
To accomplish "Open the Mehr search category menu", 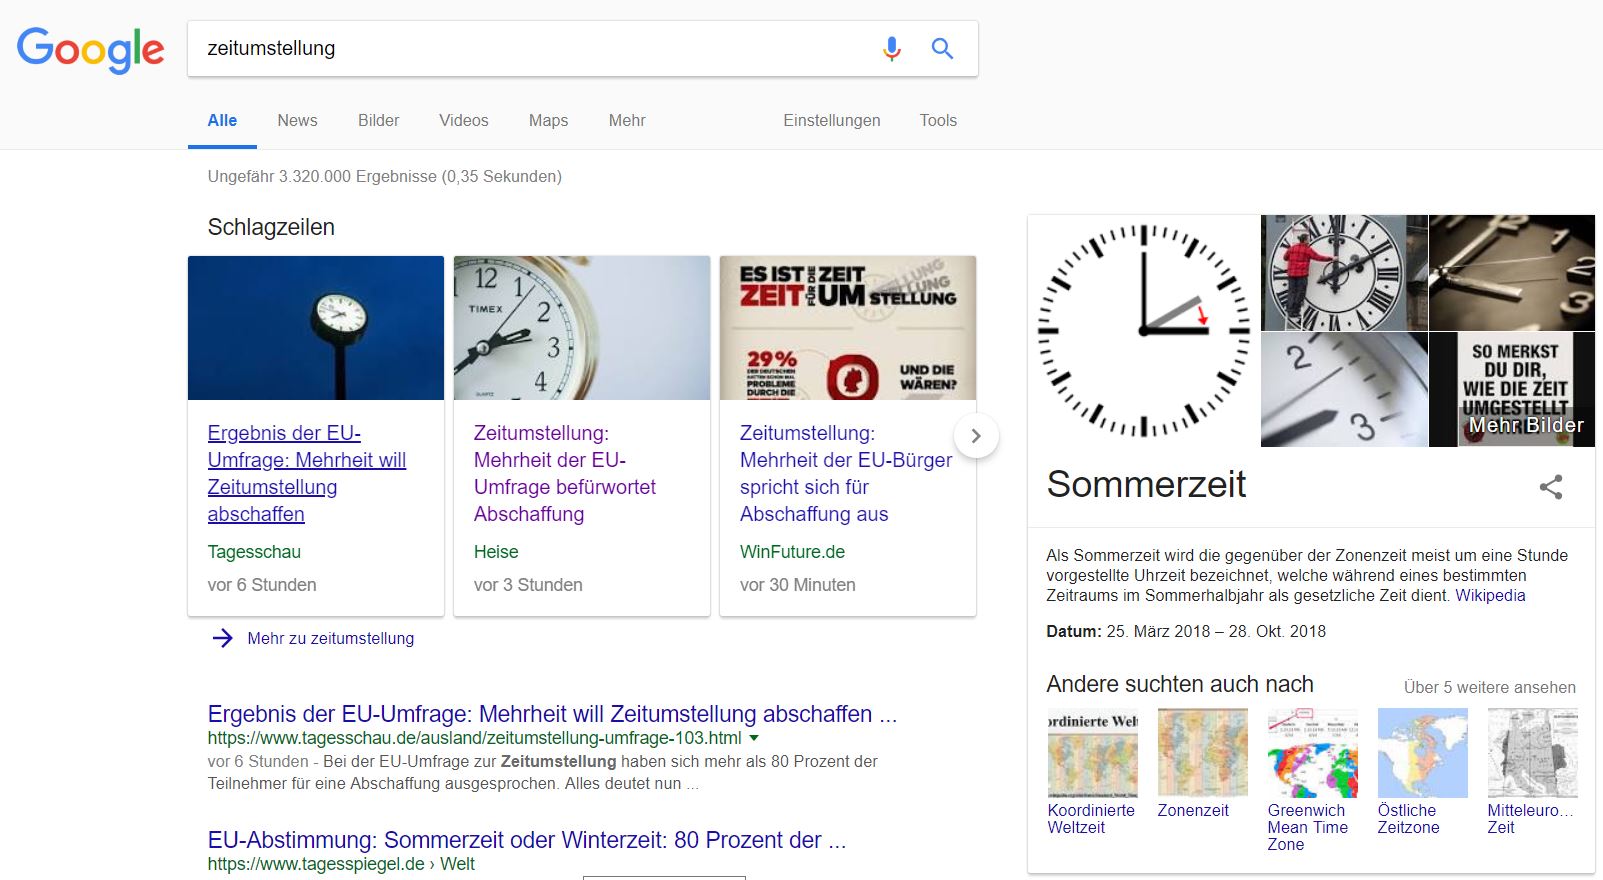I will point(626,120).
